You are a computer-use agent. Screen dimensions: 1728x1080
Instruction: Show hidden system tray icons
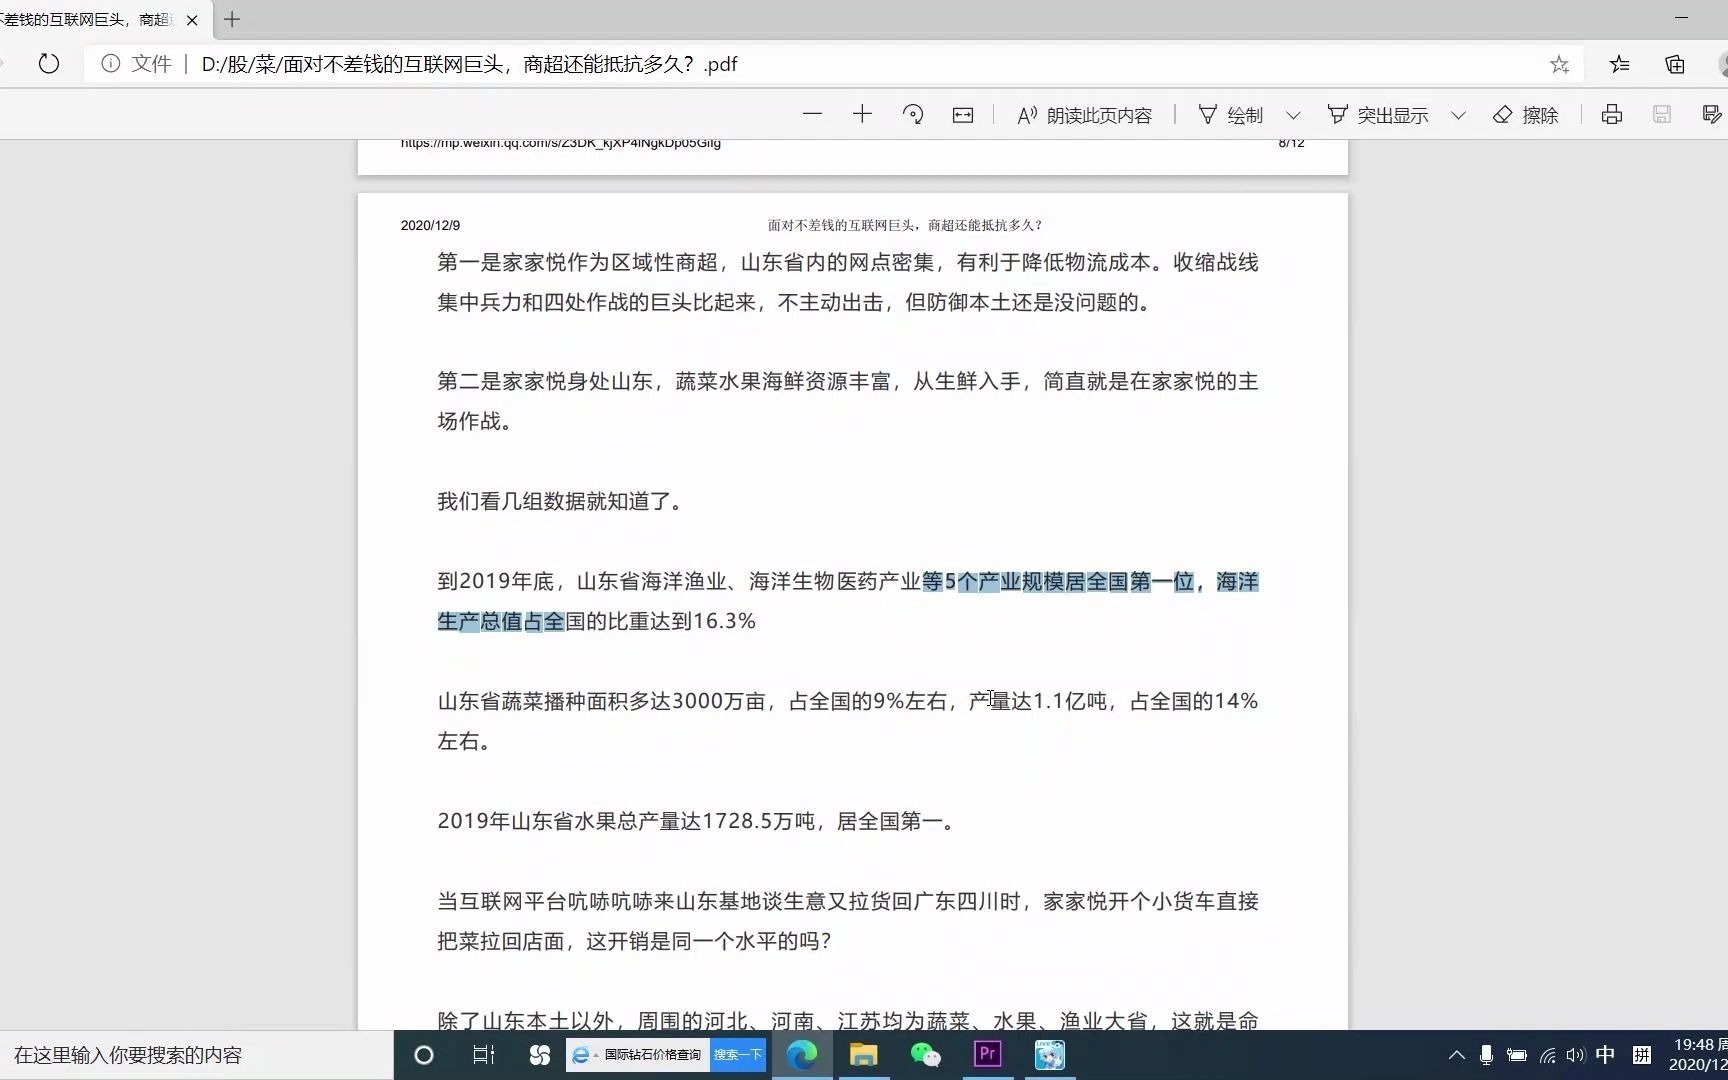1456,1055
